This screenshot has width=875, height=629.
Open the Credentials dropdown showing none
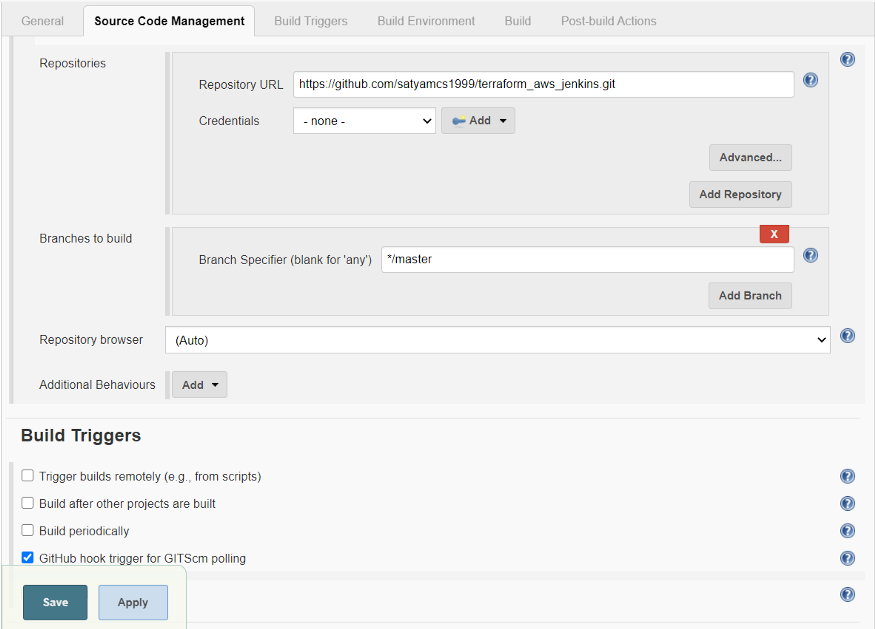click(x=364, y=121)
